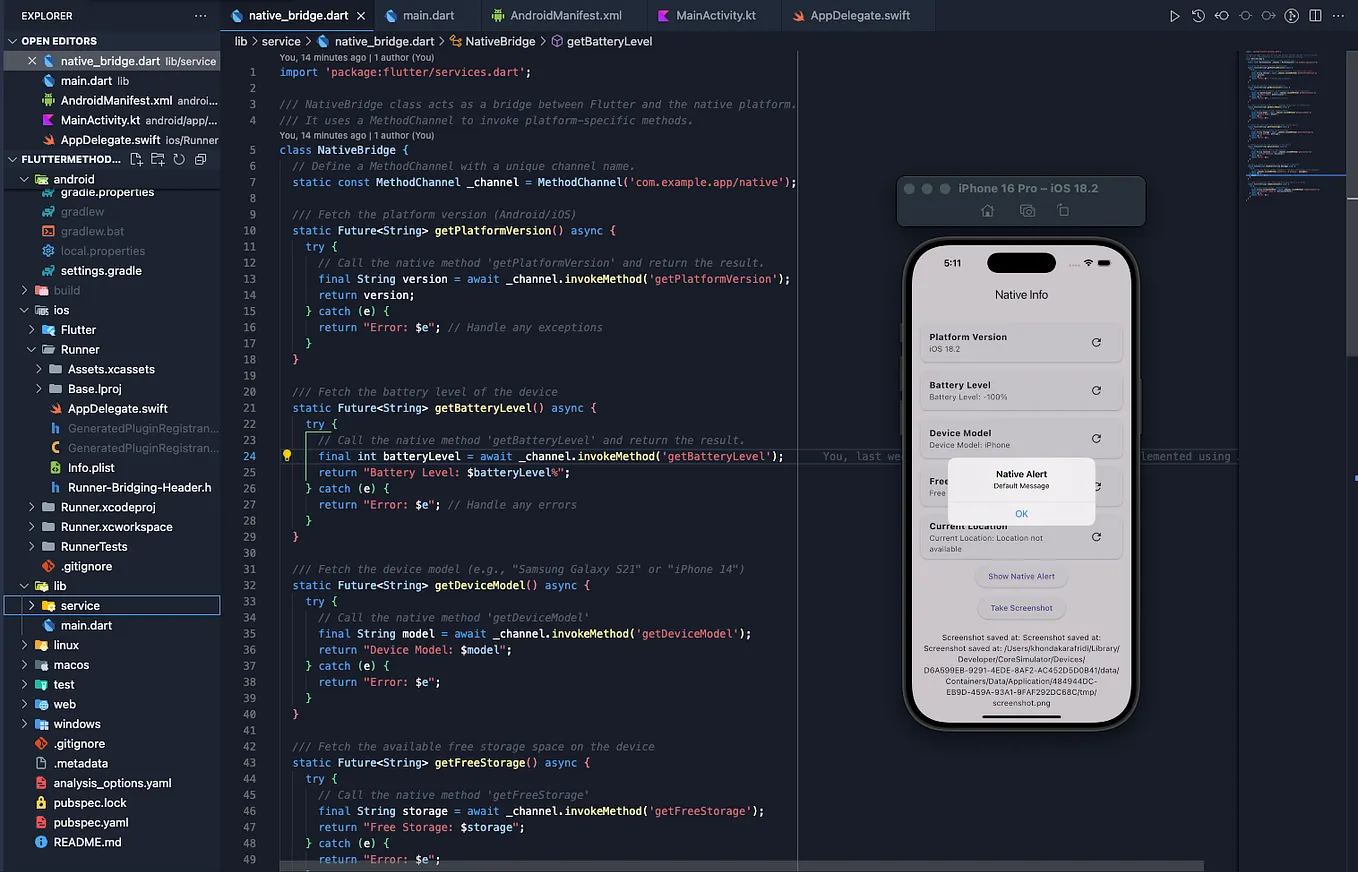Create a new file in FLUTTERMETHOD explorer
This screenshot has height=872, width=1358.
click(x=137, y=160)
